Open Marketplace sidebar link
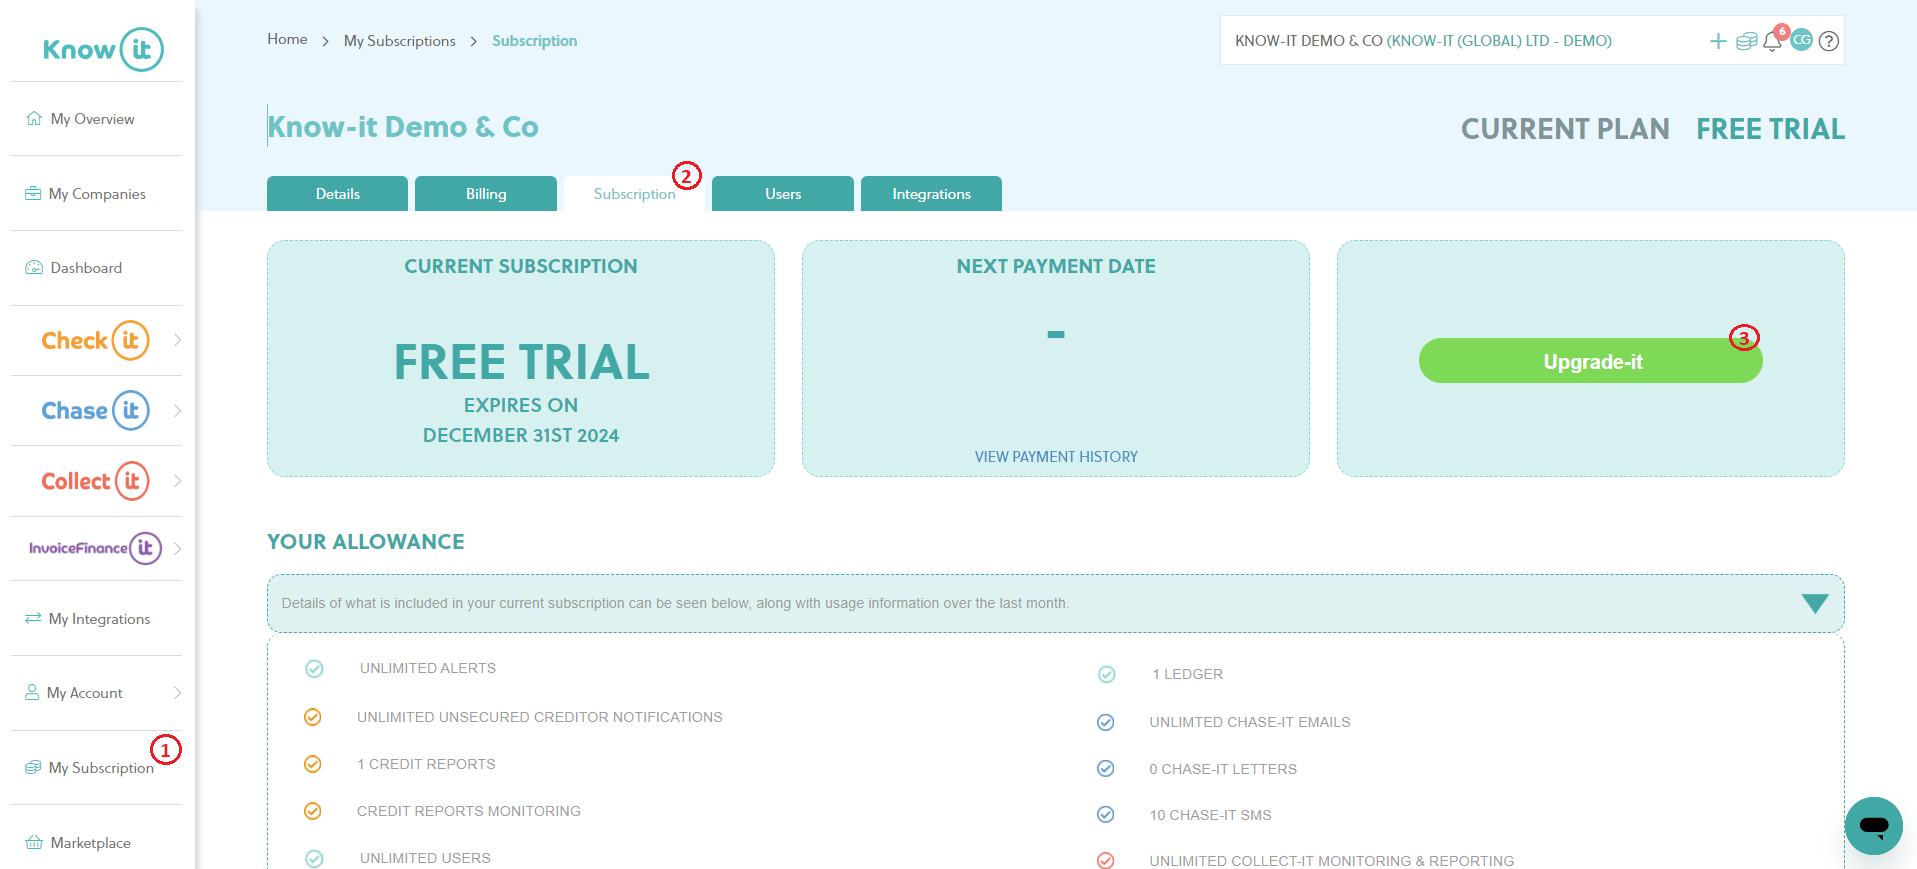The height and width of the screenshot is (869, 1917). click(x=90, y=842)
